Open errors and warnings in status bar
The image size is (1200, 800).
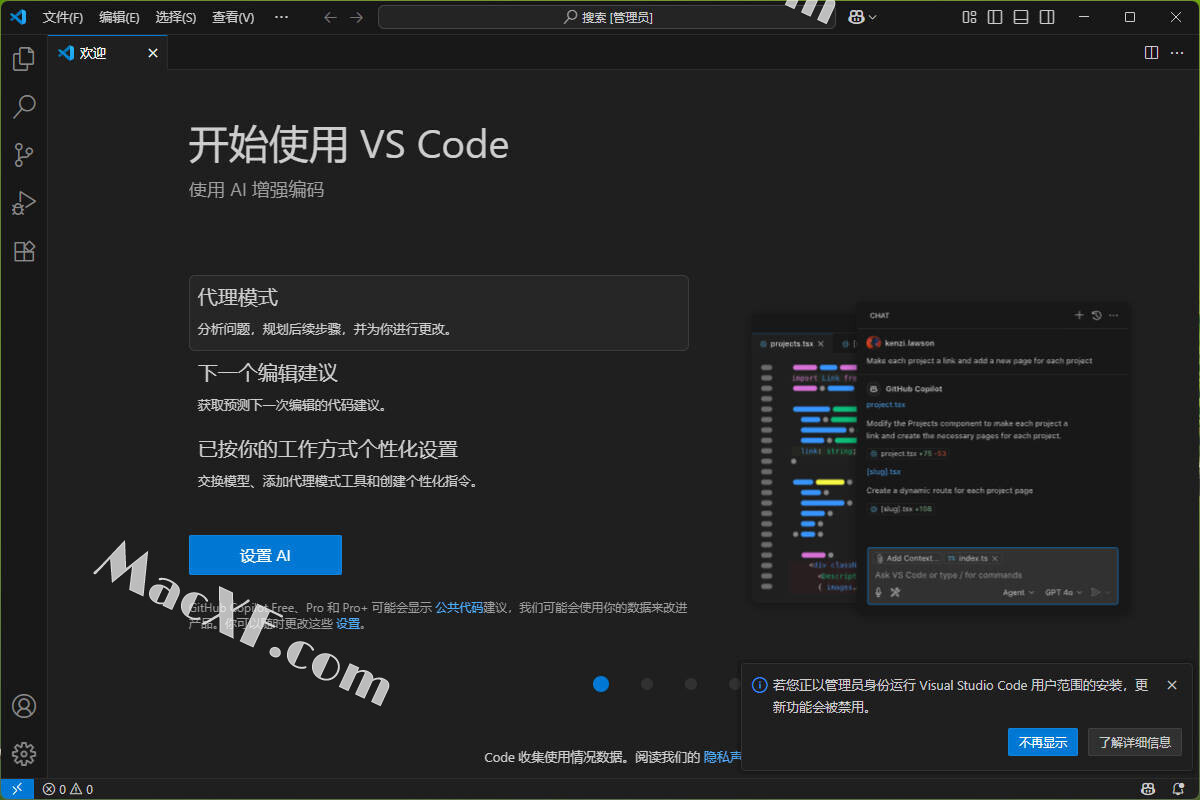tap(67, 789)
